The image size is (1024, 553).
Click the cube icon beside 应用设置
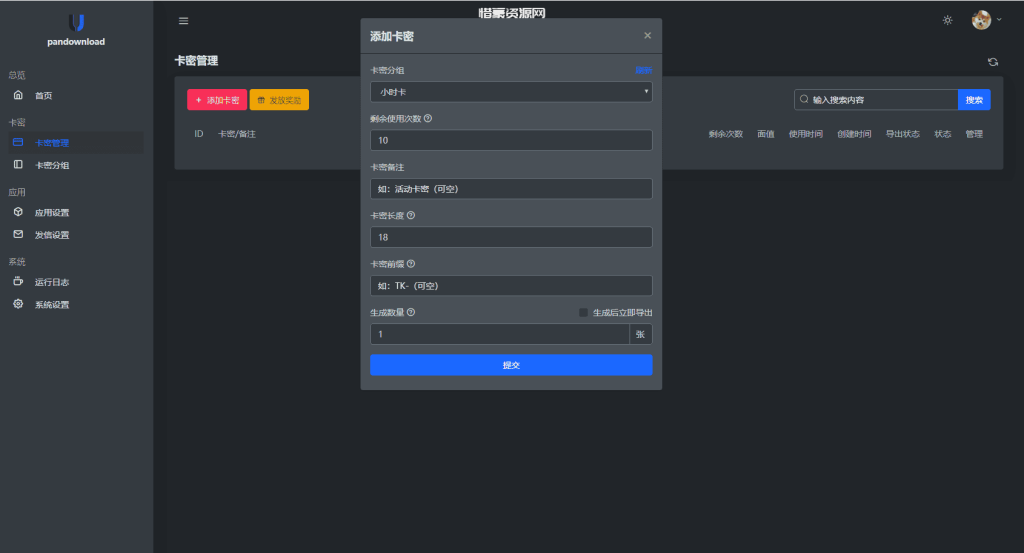click(x=18, y=212)
